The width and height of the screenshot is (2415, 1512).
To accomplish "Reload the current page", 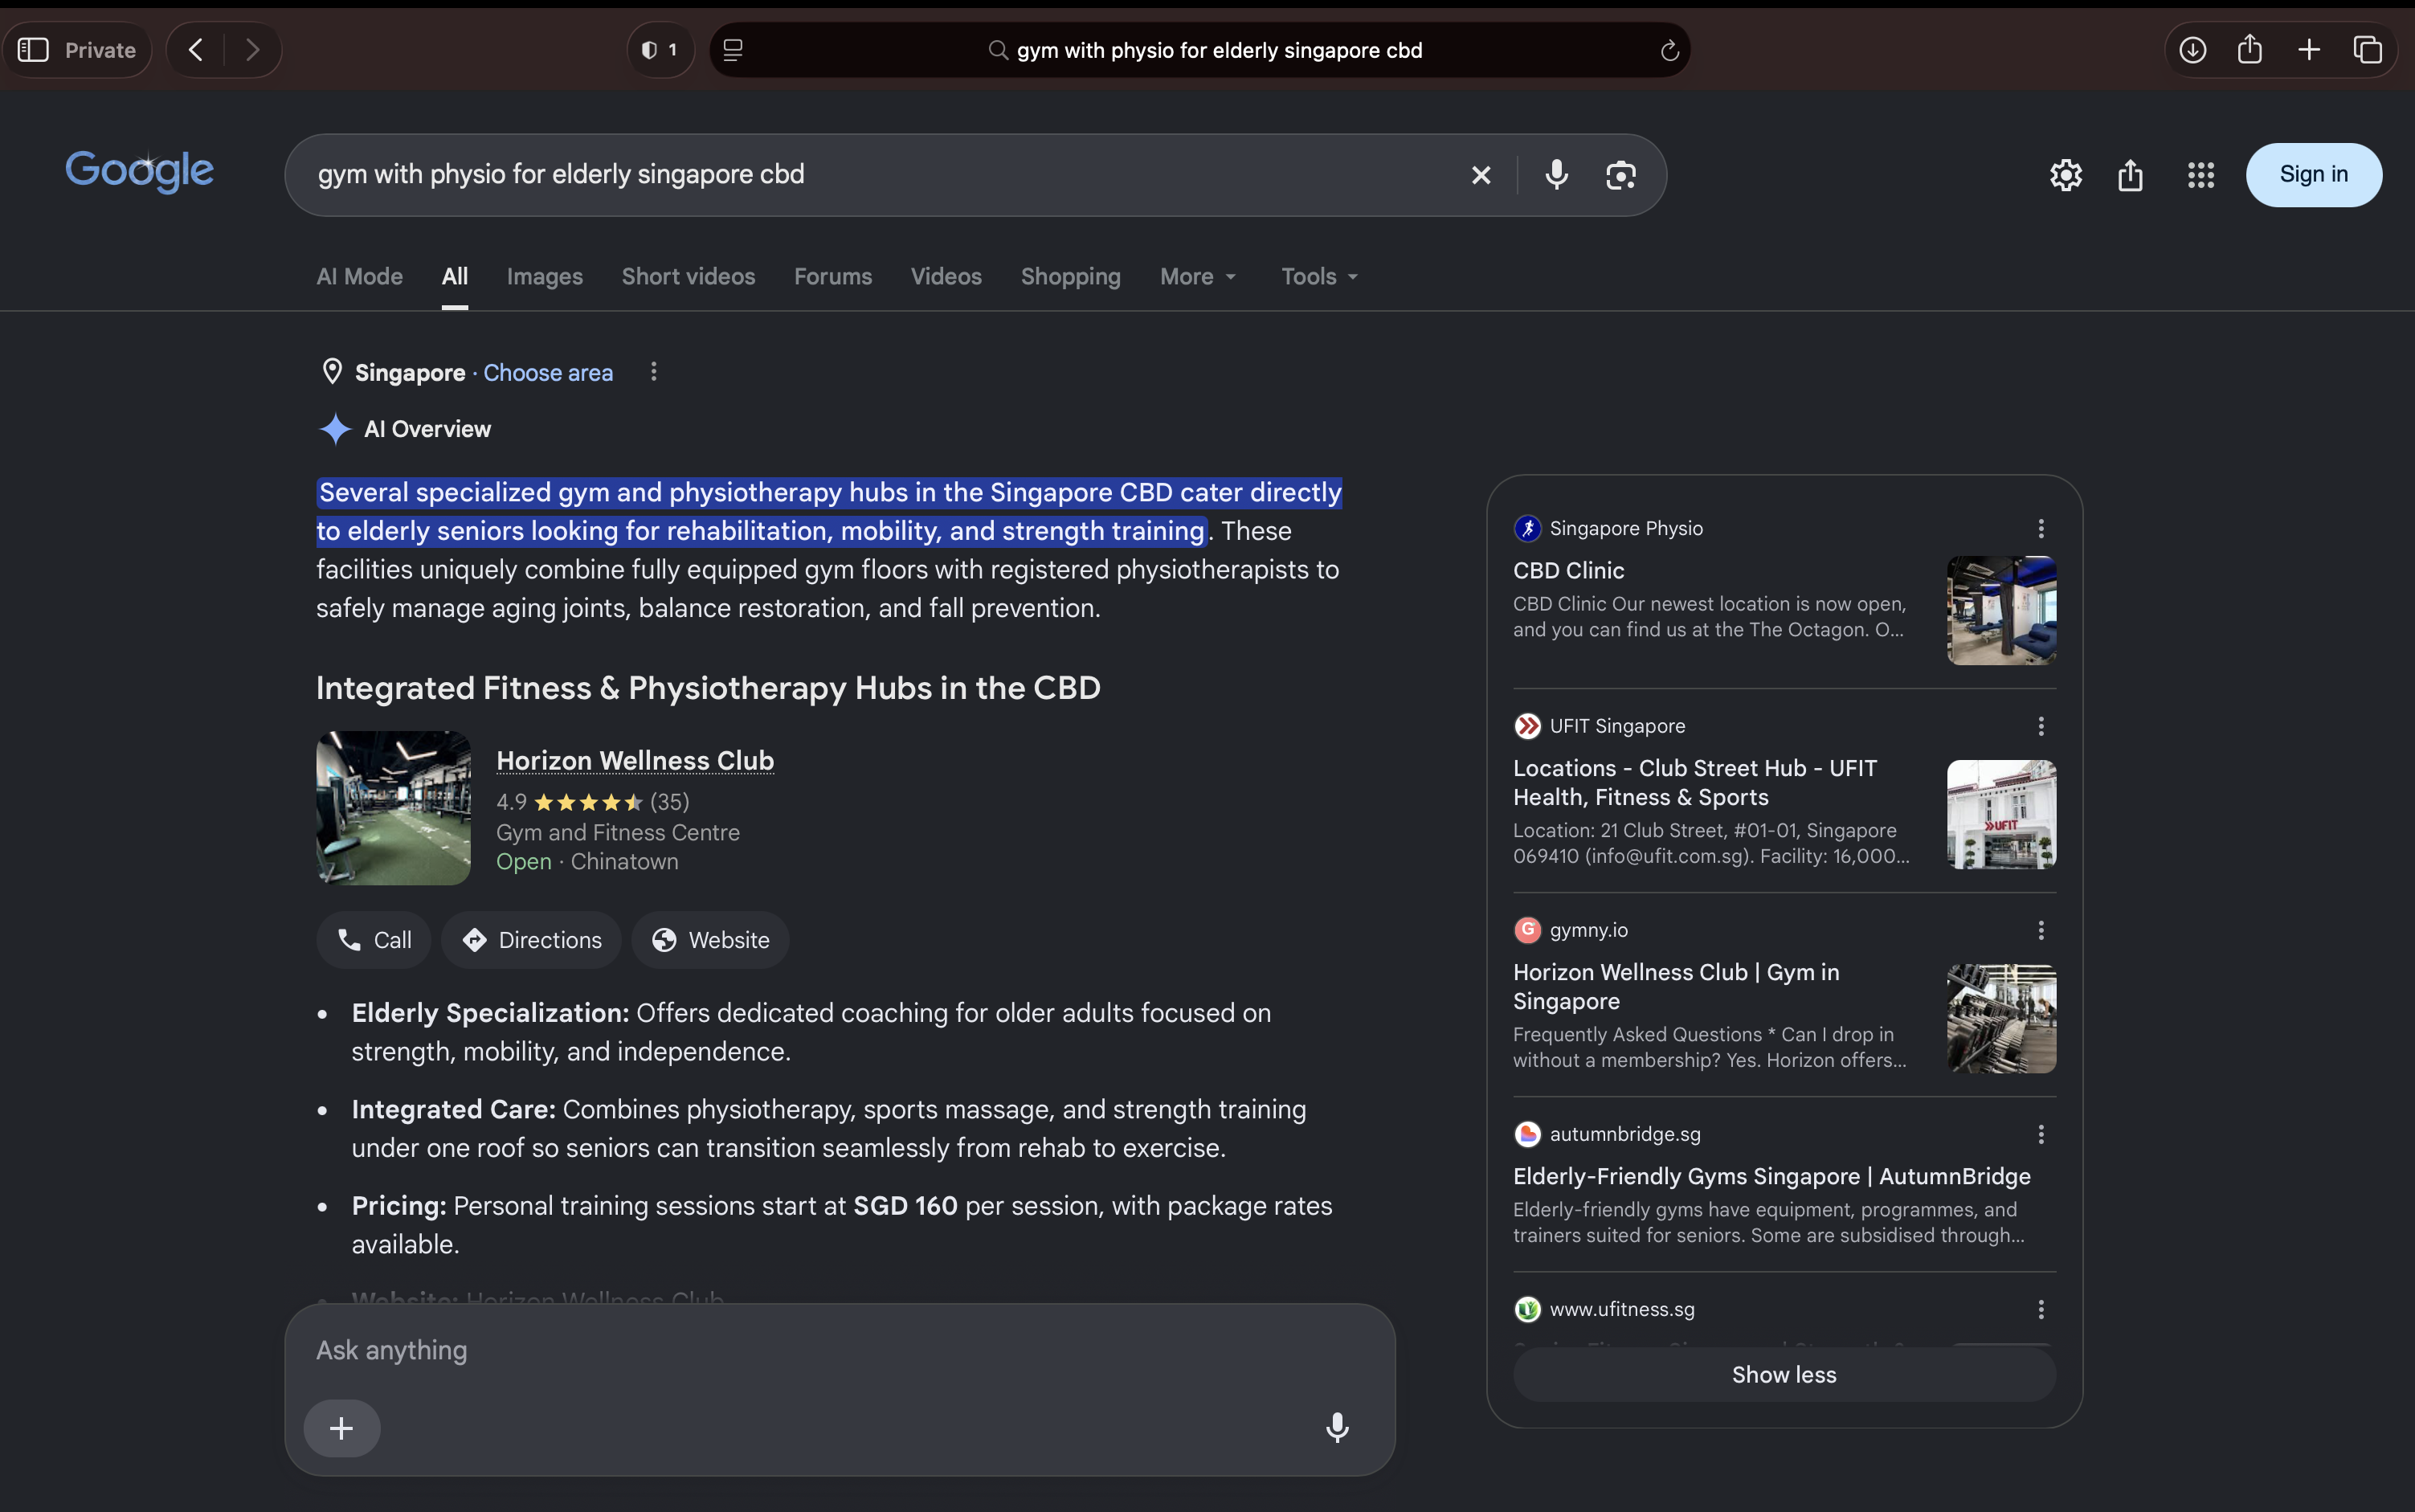I will 1669,50.
